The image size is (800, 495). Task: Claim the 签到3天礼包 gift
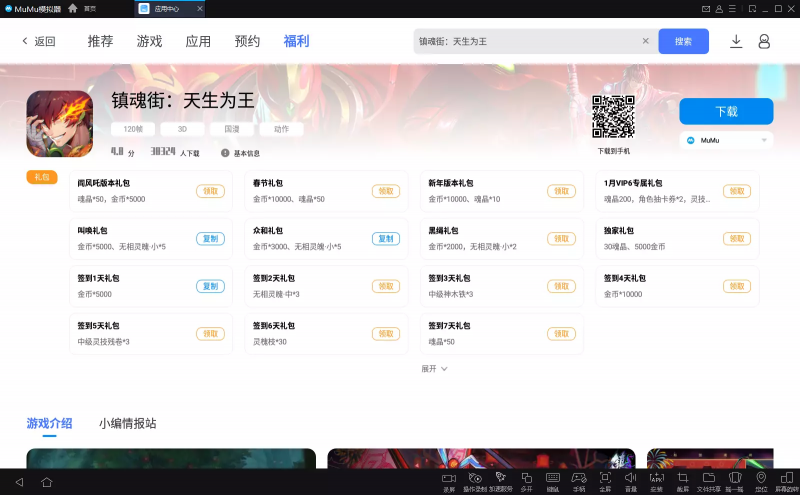(x=562, y=286)
